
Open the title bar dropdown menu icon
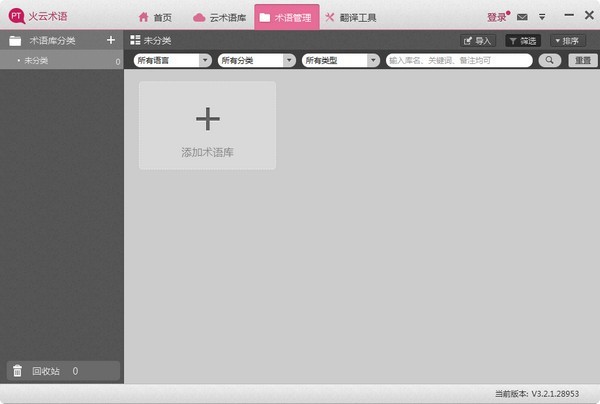[542, 17]
